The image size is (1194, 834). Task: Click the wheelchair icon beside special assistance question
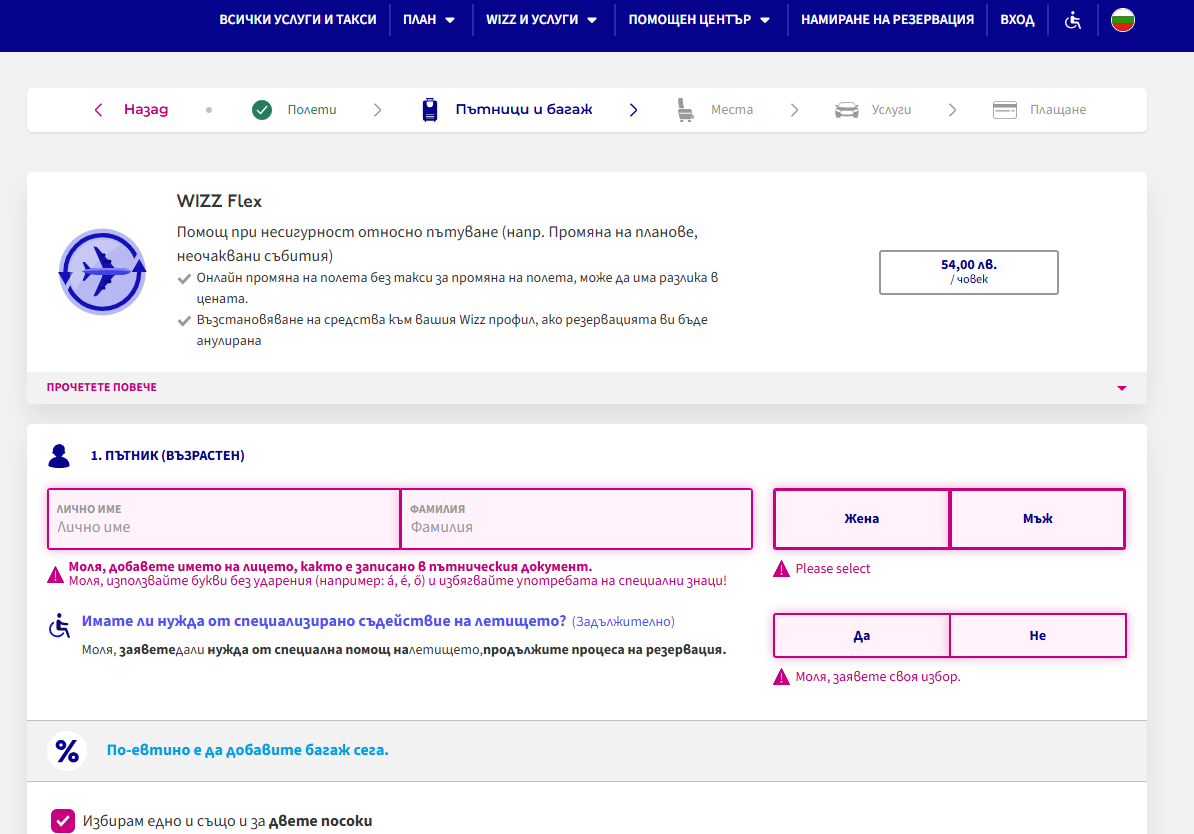click(x=59, y=625)
